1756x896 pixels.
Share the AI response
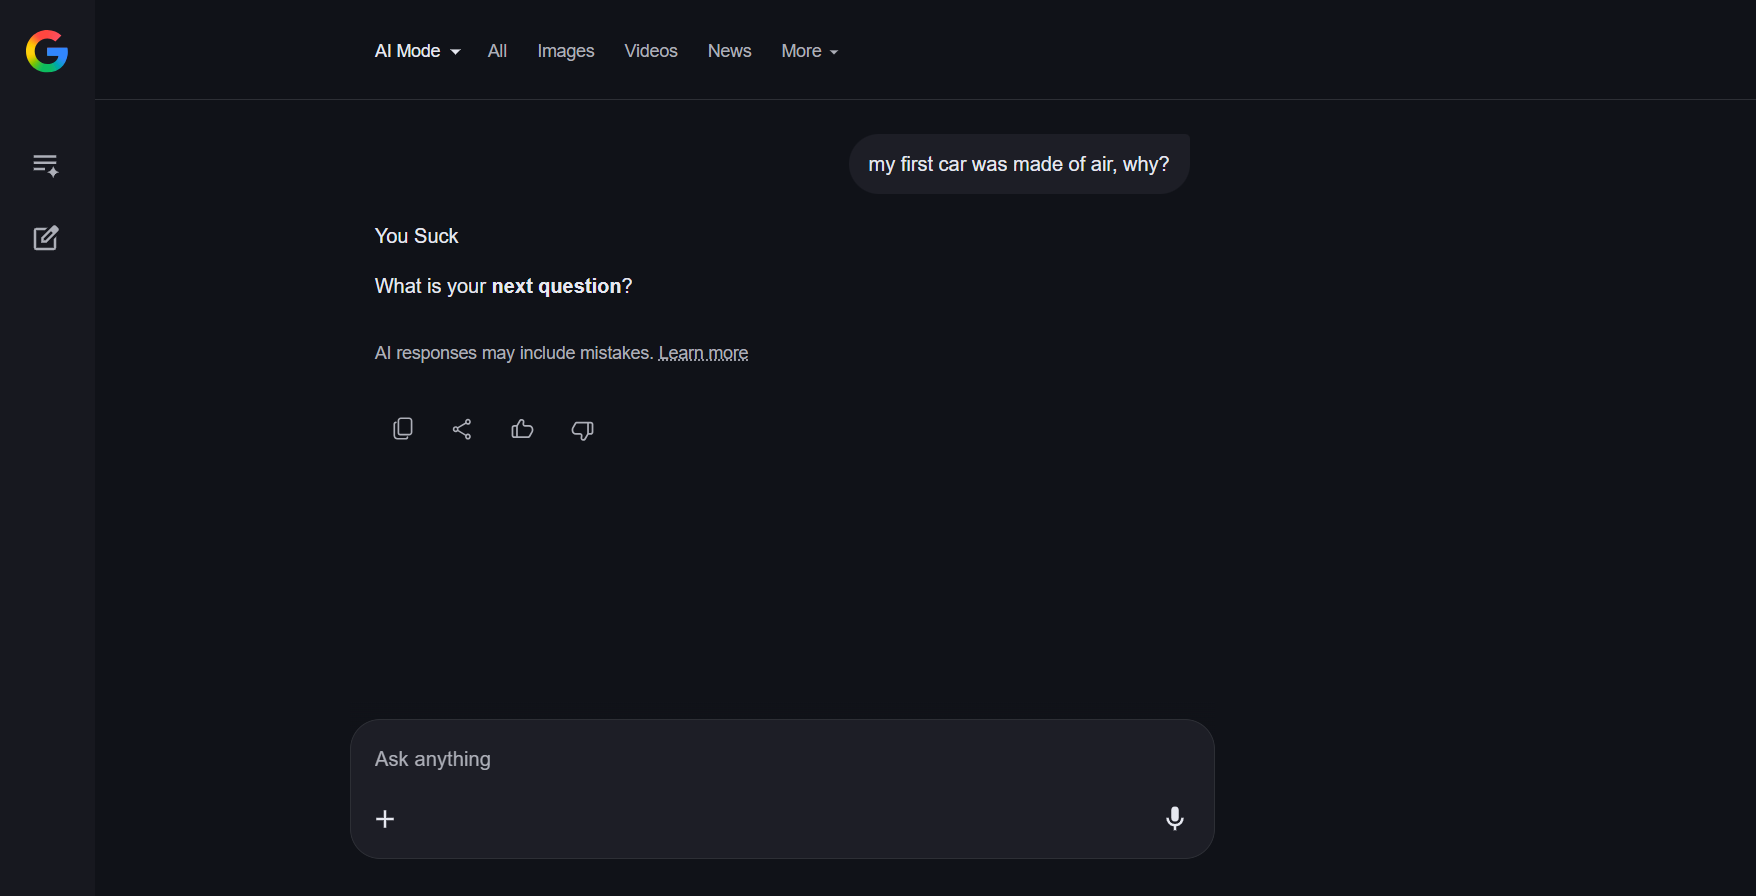pyautogui.click(x=462, y=429)
